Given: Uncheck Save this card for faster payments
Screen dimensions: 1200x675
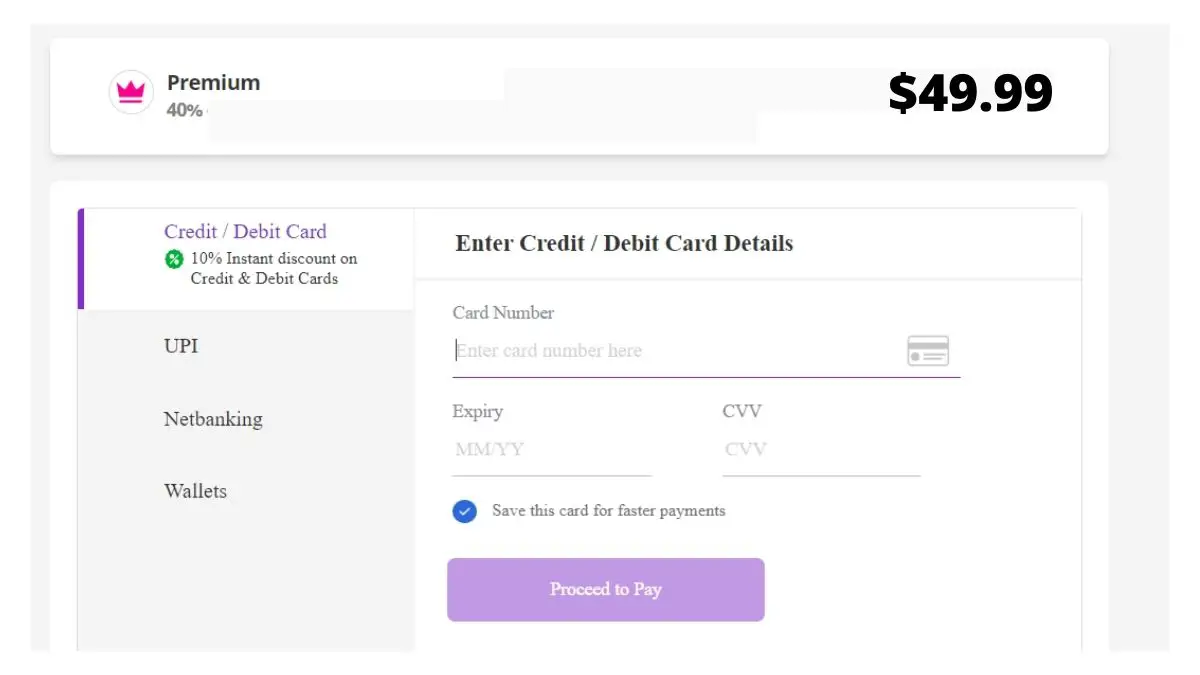Looking at the screenshot, I should tap(464, 511).
